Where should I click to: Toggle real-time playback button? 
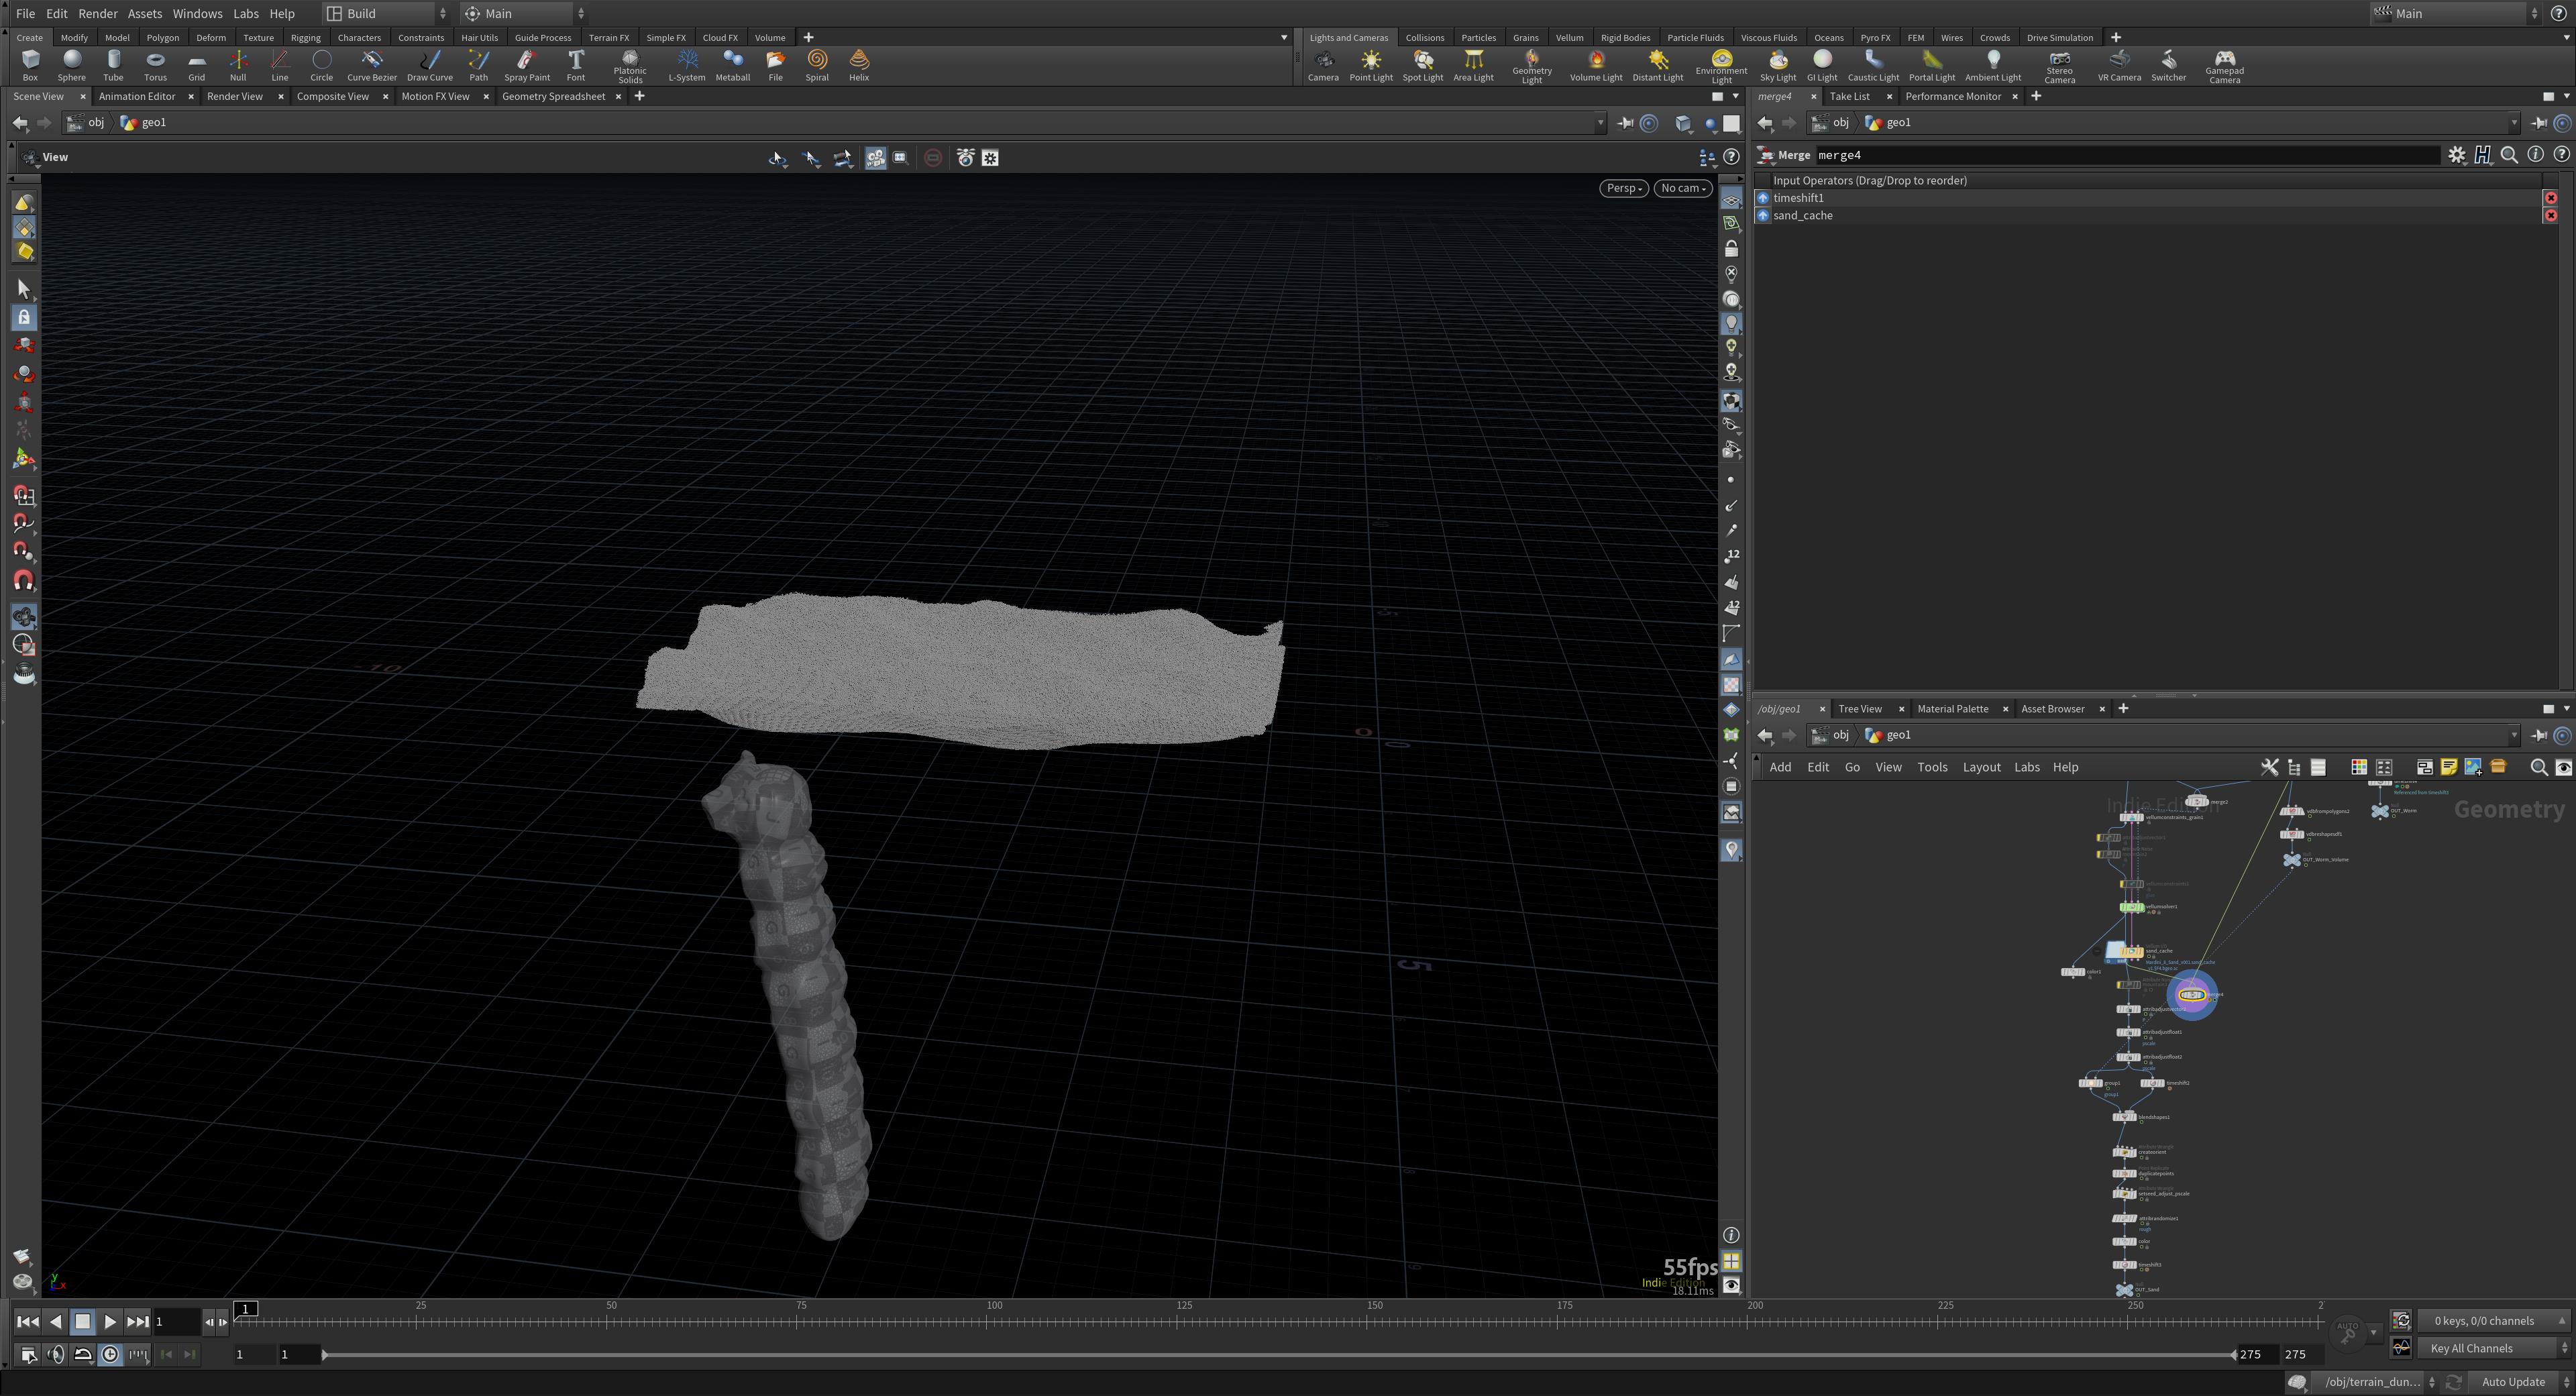tap(110, 1354)
